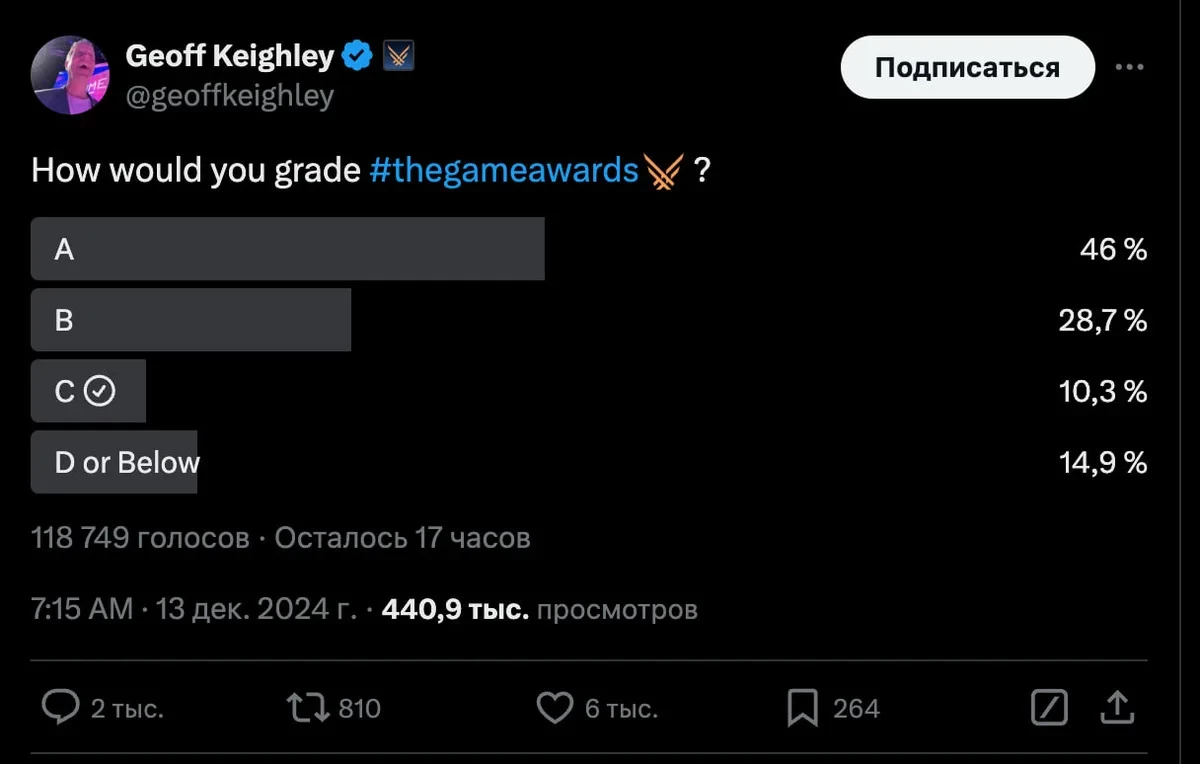
Task: Click the @geoffkeighley handle
Action: point(229,96)
